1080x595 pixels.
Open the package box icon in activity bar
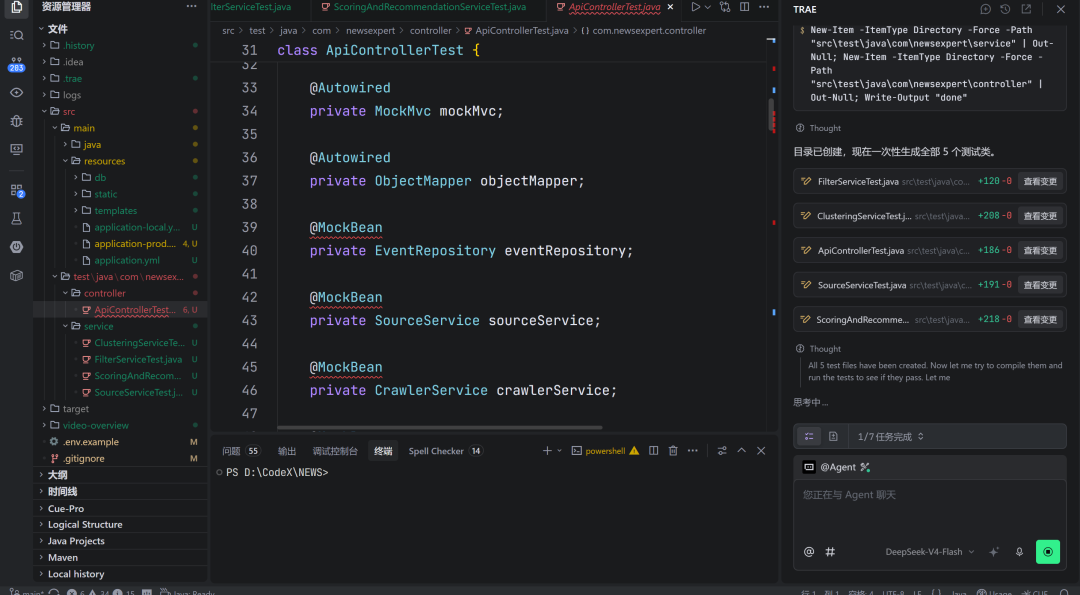pos(17,275)
